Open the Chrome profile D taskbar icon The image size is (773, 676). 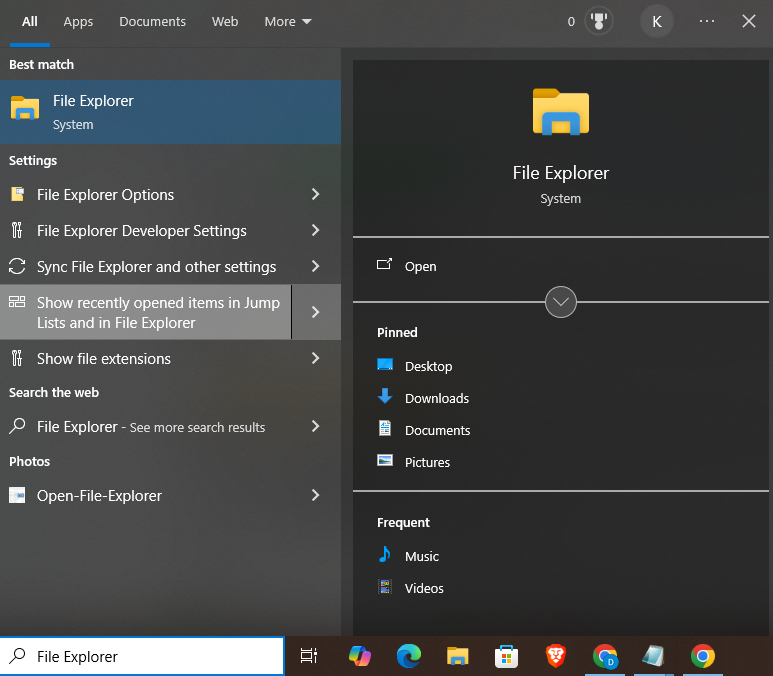605,656
